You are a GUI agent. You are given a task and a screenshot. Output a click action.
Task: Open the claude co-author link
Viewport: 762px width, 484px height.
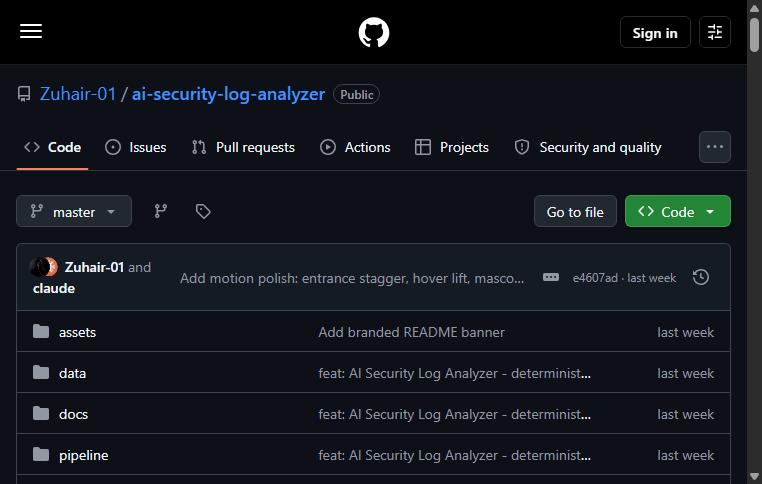[54, 289]
